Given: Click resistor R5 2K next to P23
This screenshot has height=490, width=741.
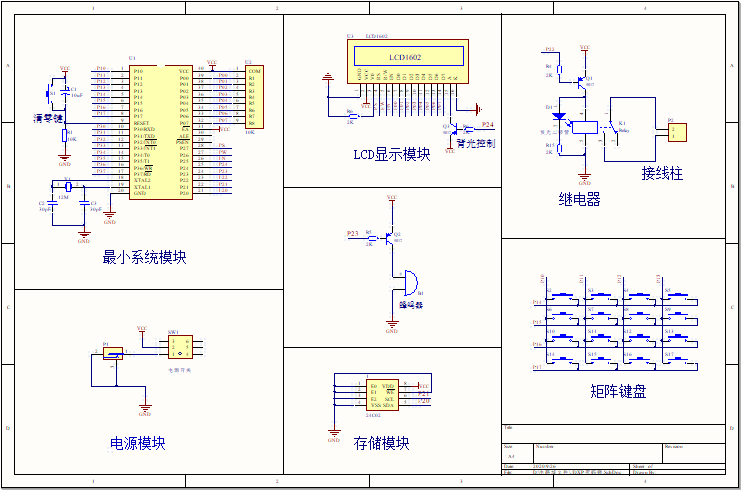Looking at the screenshot, I should (372, 238).
